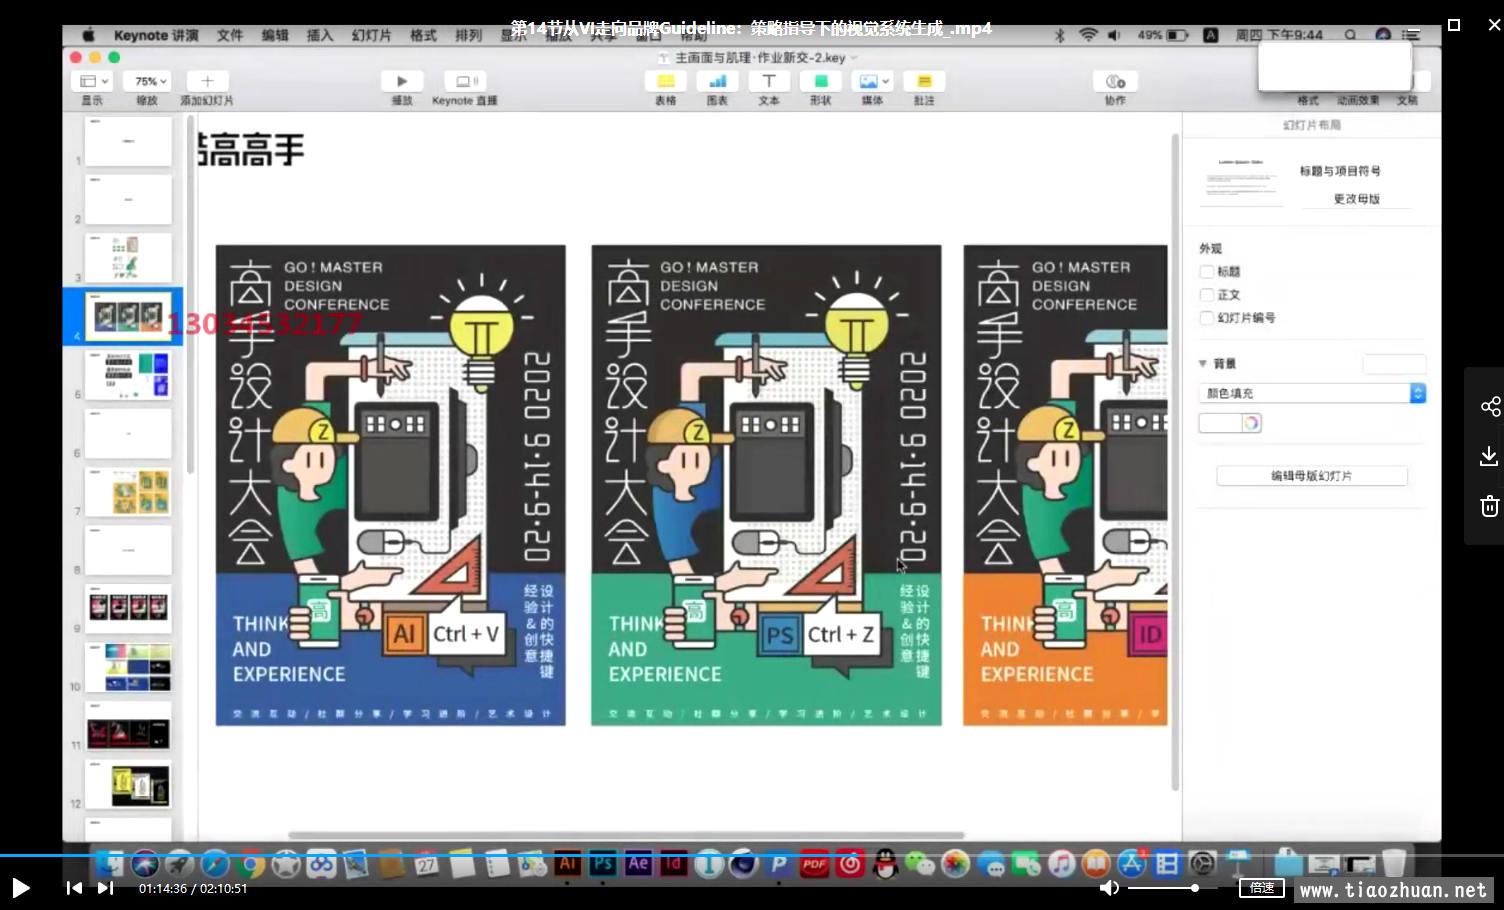Switch to the 动画效果 inspector tab
Screen dimensions: 1504x910
click(1358, 100)
